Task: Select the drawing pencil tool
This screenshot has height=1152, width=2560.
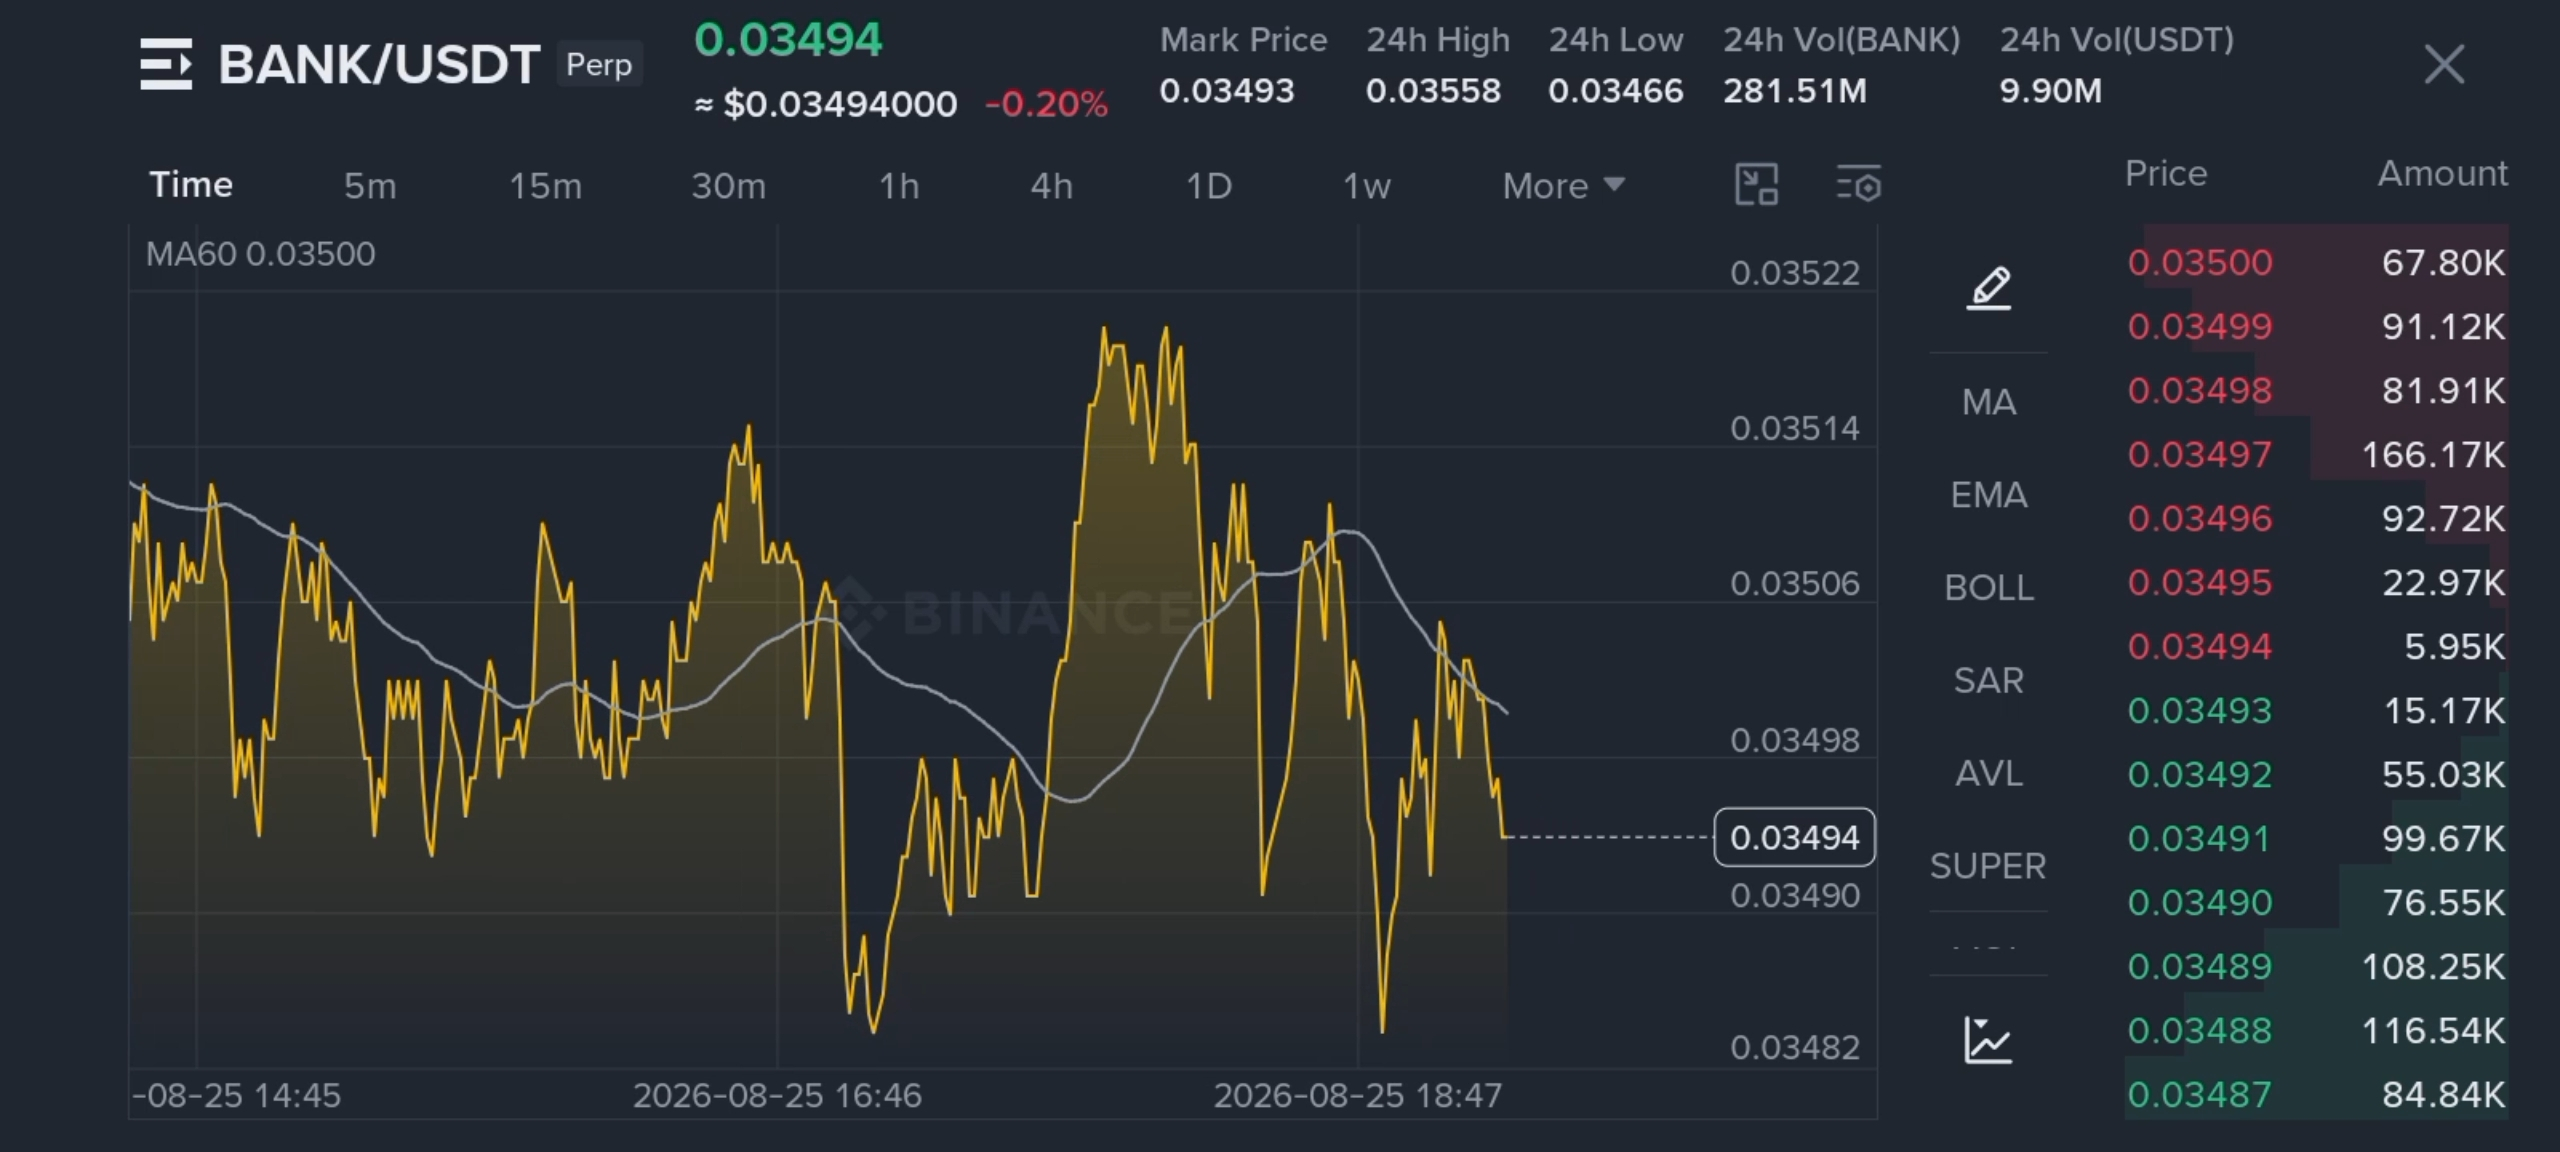Action: click(1989, 288)
